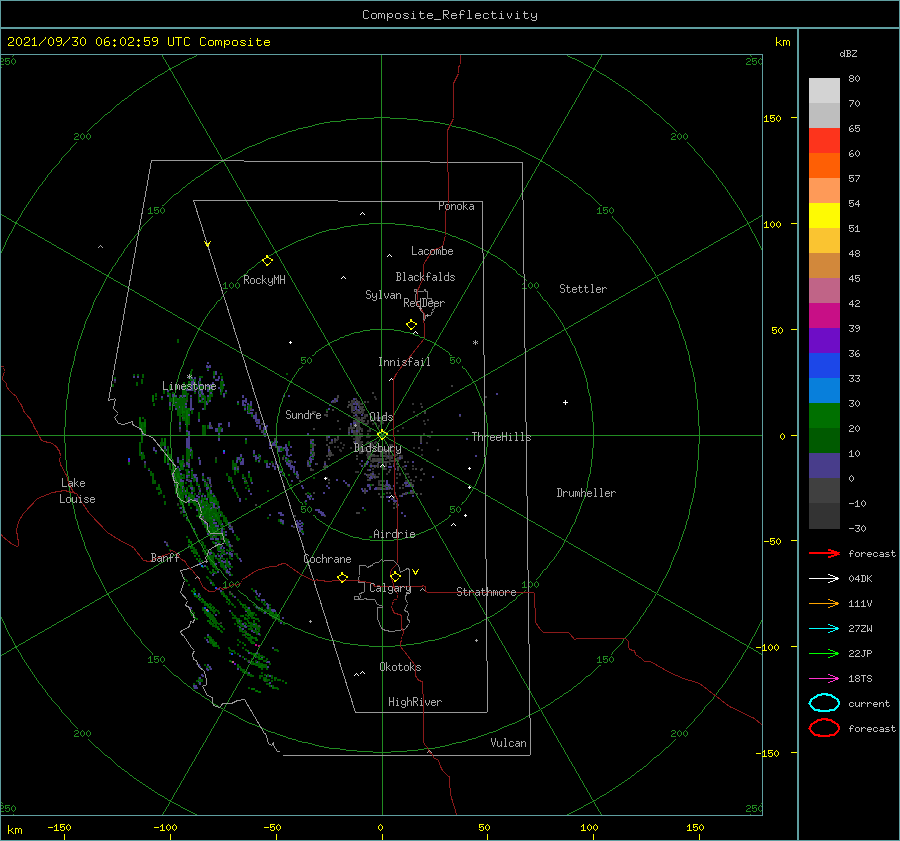This screenshot has width=900, height=841.
Task: Click the red forecast ellipse in legend
Action: coord(824,728)
